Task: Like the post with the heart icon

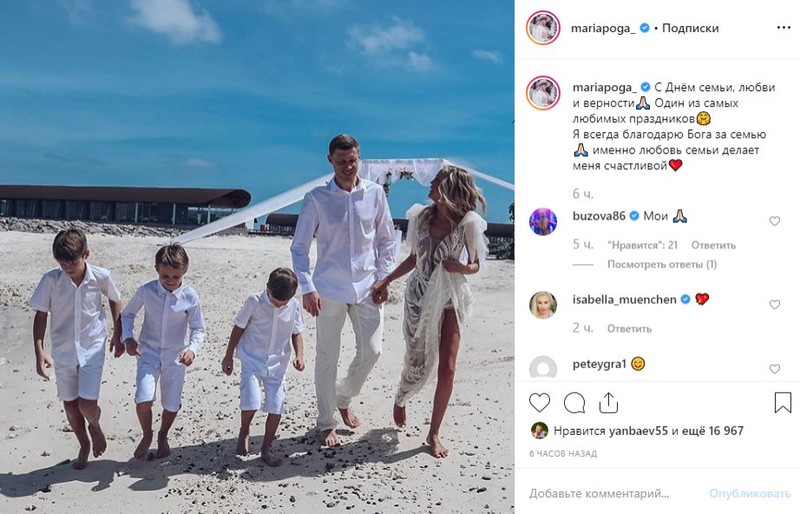Action: point(539,403)
